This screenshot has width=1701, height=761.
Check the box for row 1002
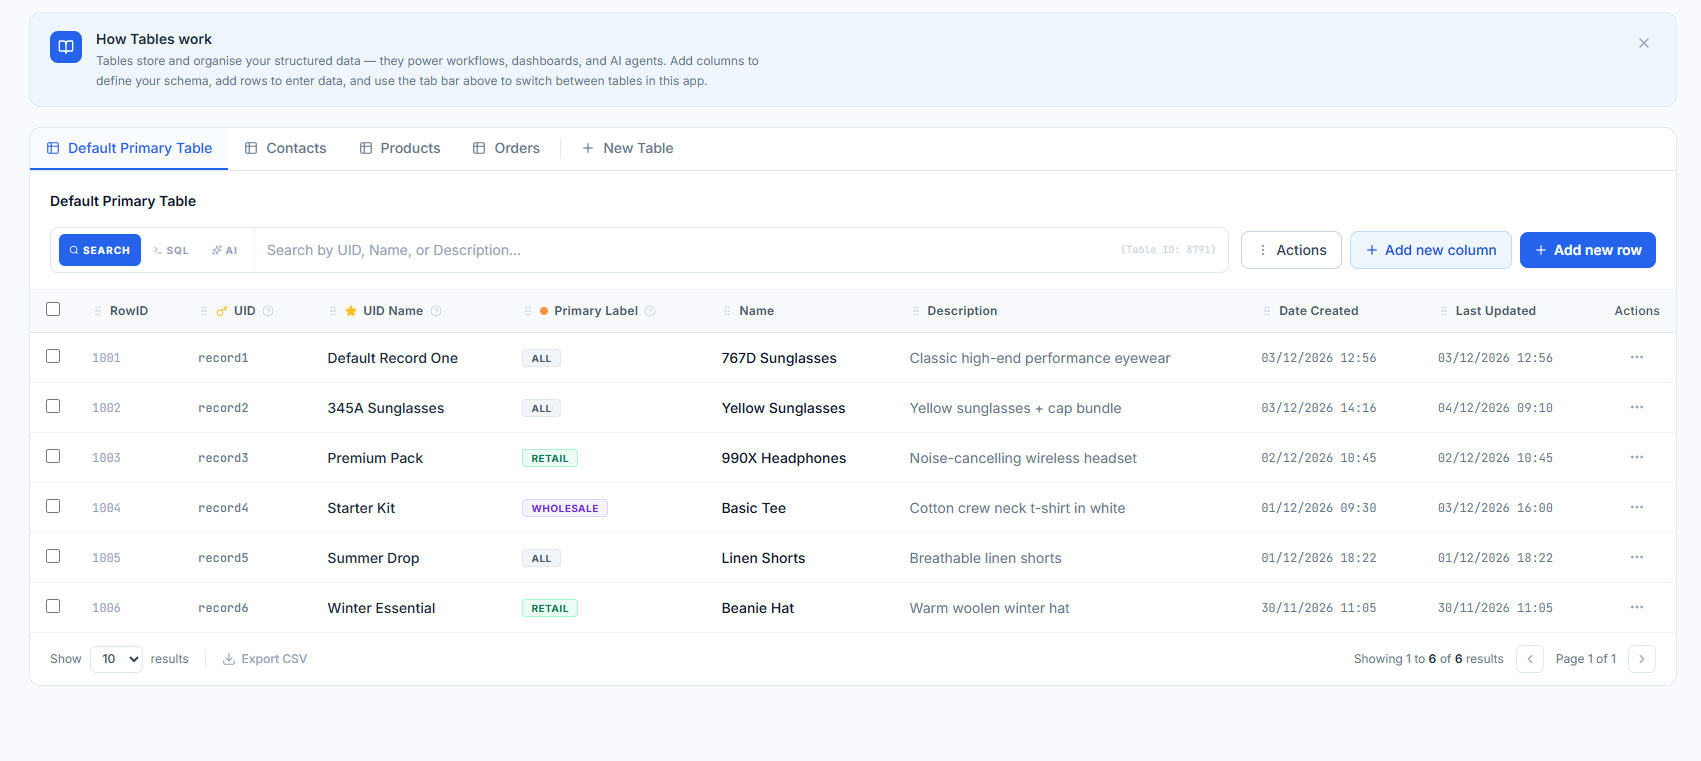click(53, 406)
